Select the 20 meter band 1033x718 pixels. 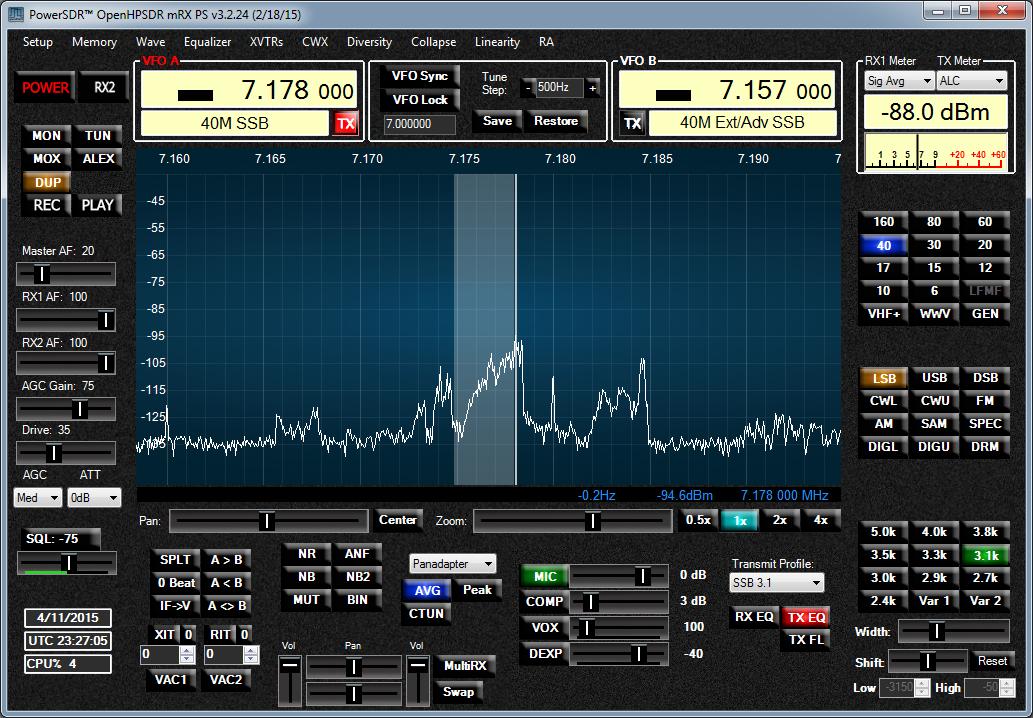click(985, 245)
